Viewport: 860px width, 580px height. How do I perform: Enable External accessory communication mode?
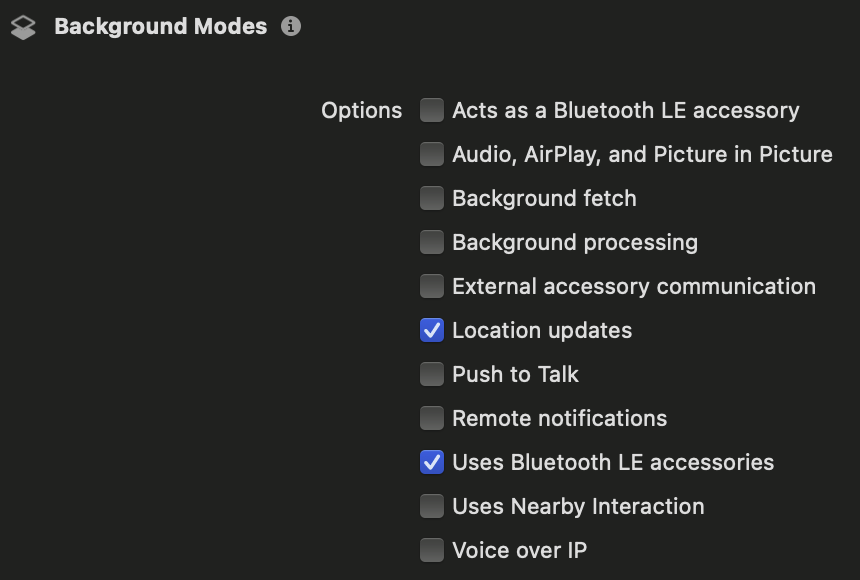(x=431, y=286)
